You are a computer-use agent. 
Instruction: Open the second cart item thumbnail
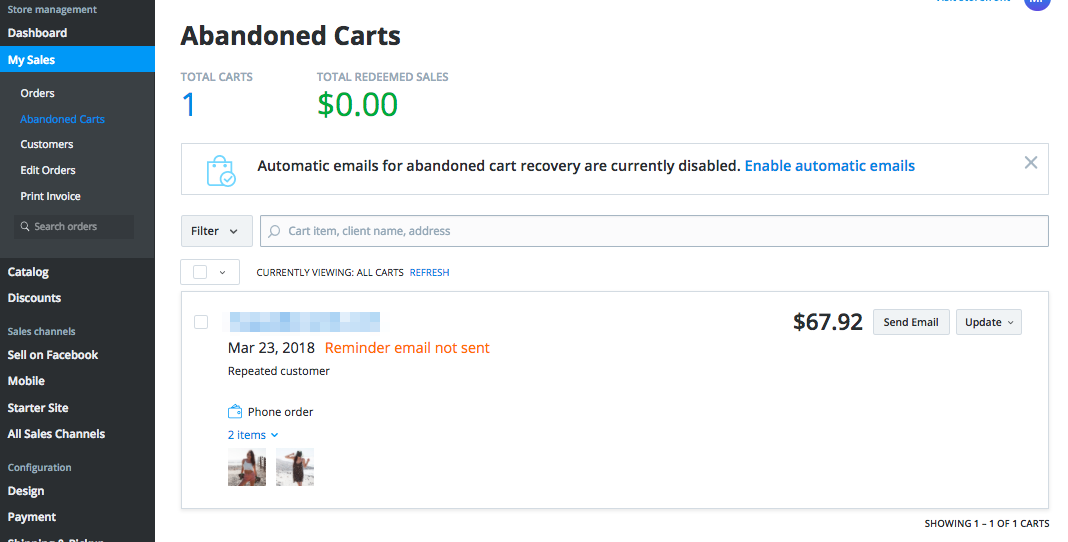tap(295, 467)
